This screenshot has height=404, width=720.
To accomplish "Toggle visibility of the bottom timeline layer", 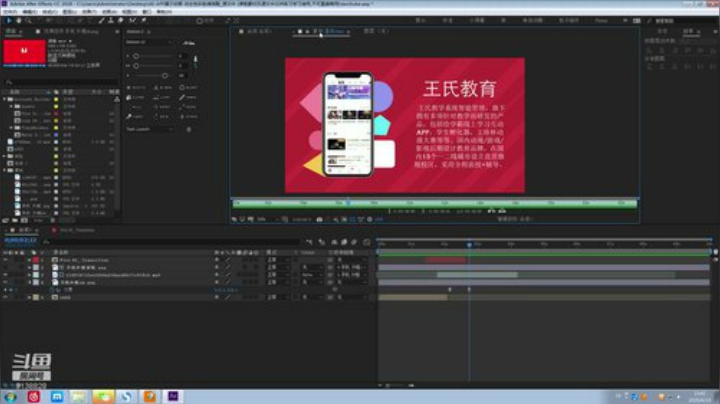I will [6, 297].
